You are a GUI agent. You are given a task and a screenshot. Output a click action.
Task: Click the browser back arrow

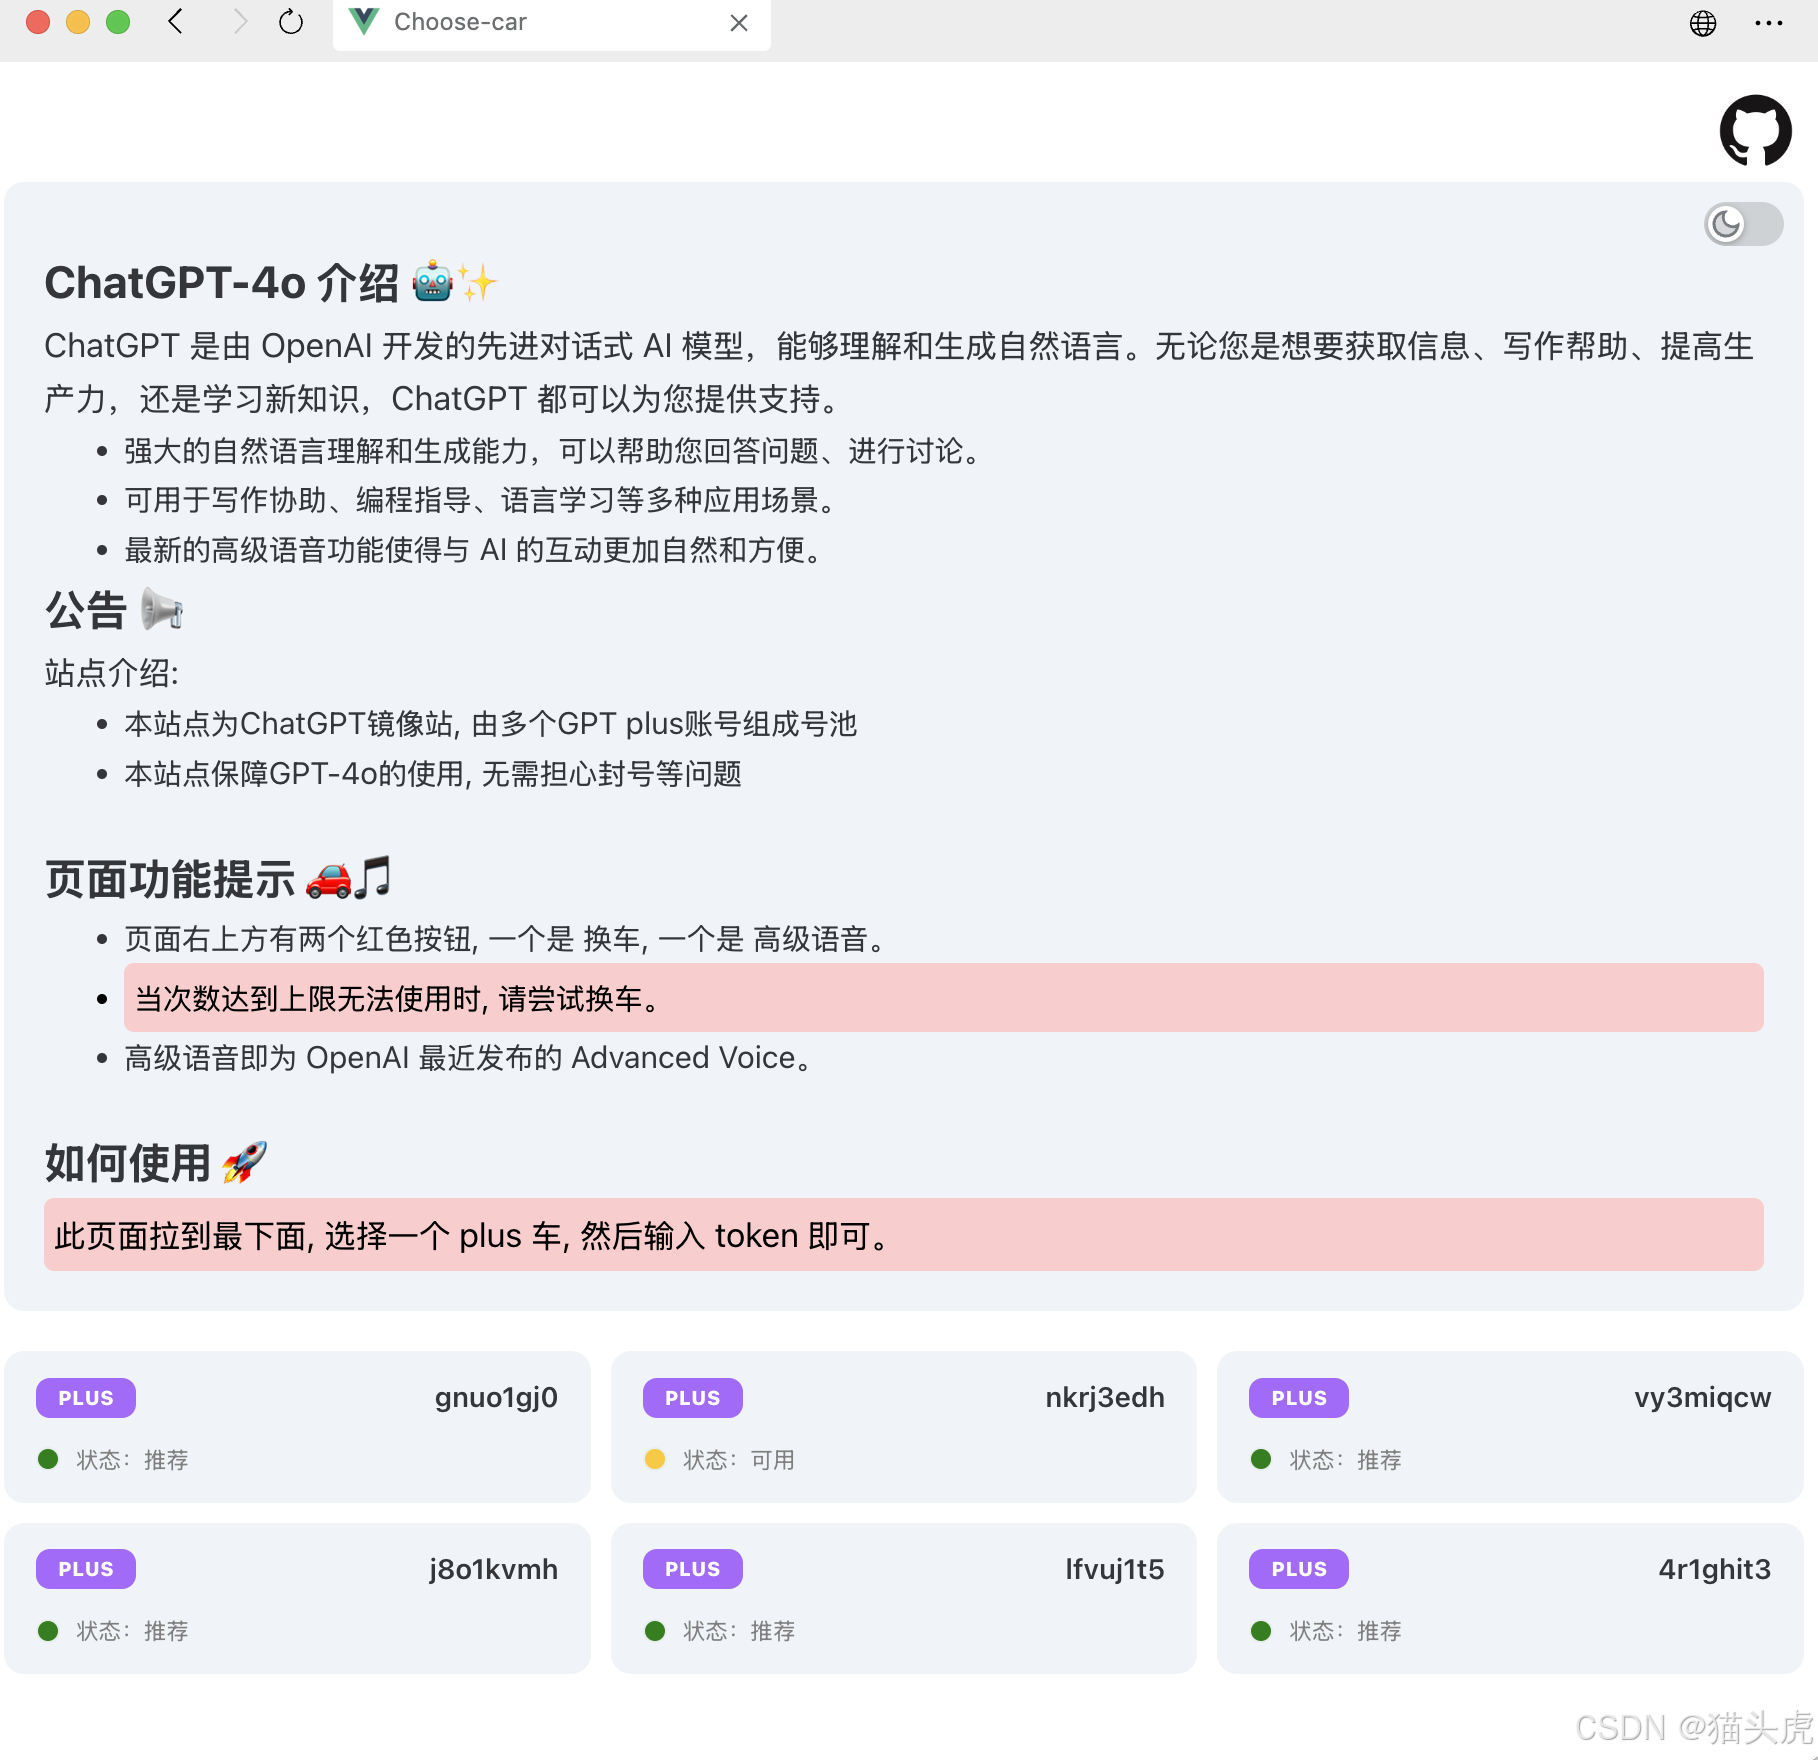pyautogui.click(x=176, y=22)
